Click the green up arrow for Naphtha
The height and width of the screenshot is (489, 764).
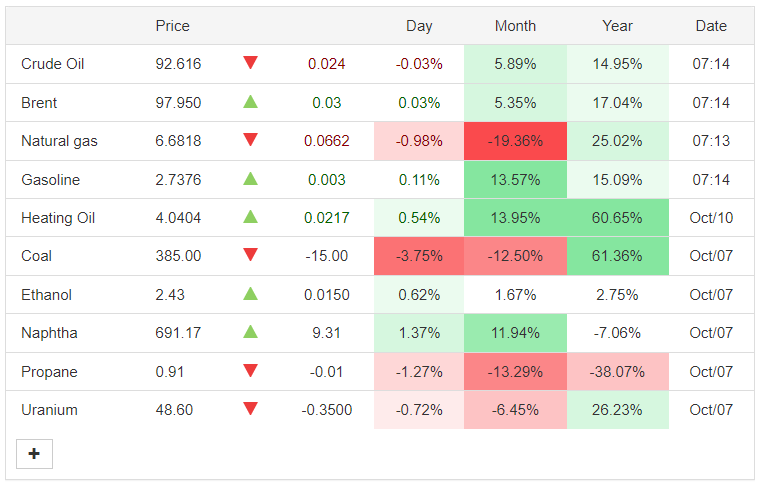[250, 331]
